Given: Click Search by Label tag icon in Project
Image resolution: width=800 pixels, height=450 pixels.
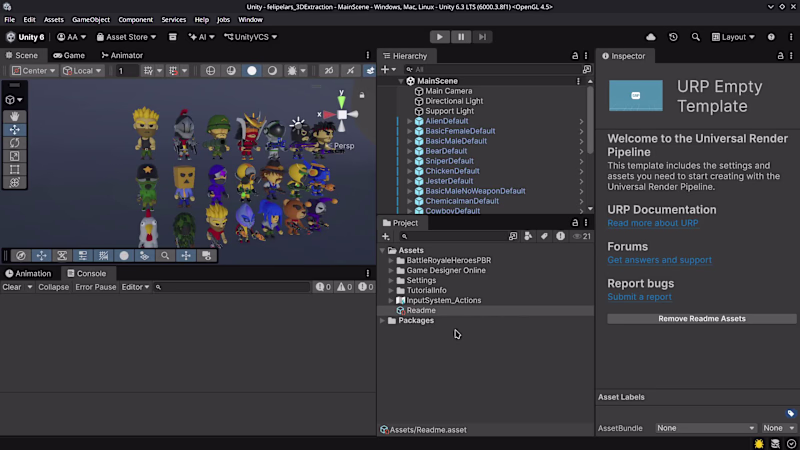Looking at the screenshot, I should tap(544, 236).
